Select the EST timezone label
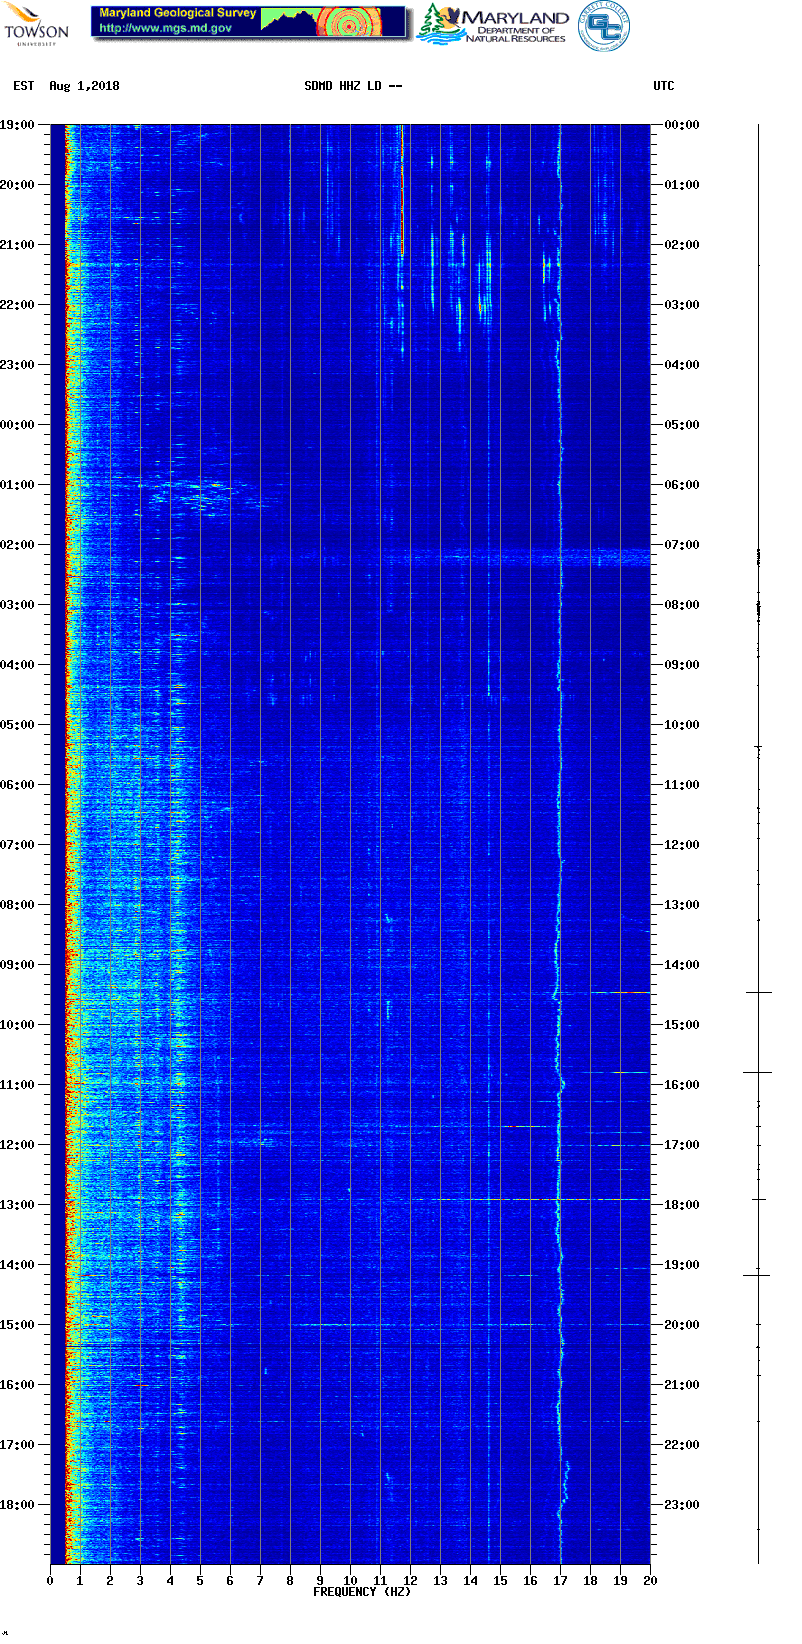The width and height of the screenshot is (802, 1644). [x=24, y=86]
